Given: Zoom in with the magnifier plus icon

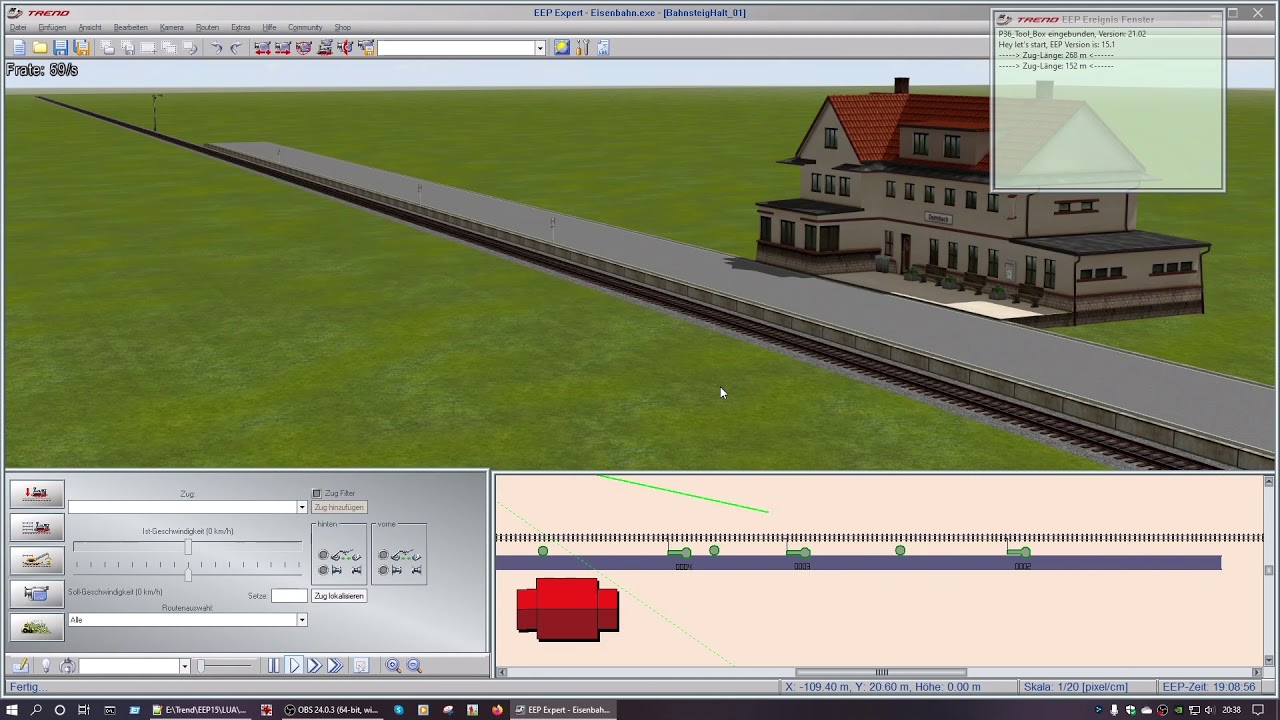Looking at the screenshot, I should point(393,666).
